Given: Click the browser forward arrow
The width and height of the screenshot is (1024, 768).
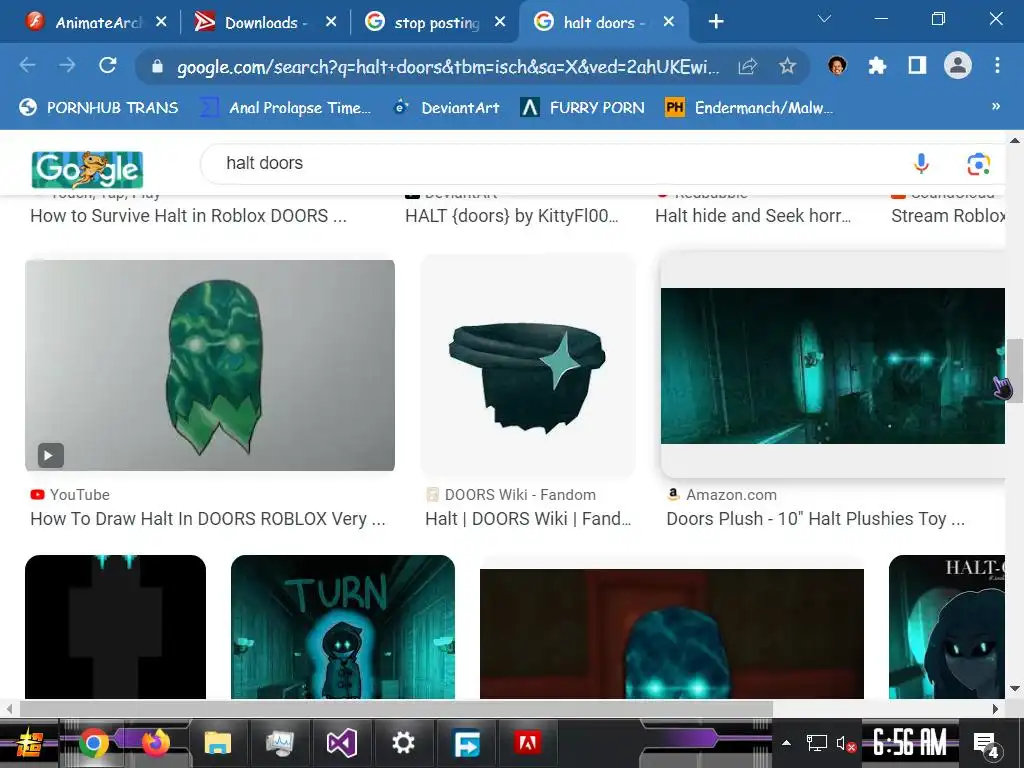Looking at the screenshot, I should 67,65.
